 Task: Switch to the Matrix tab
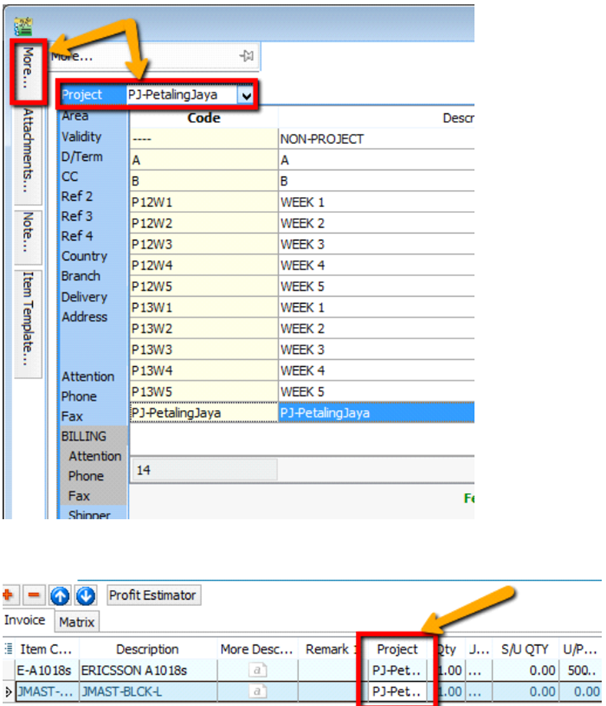click(76, 621)
